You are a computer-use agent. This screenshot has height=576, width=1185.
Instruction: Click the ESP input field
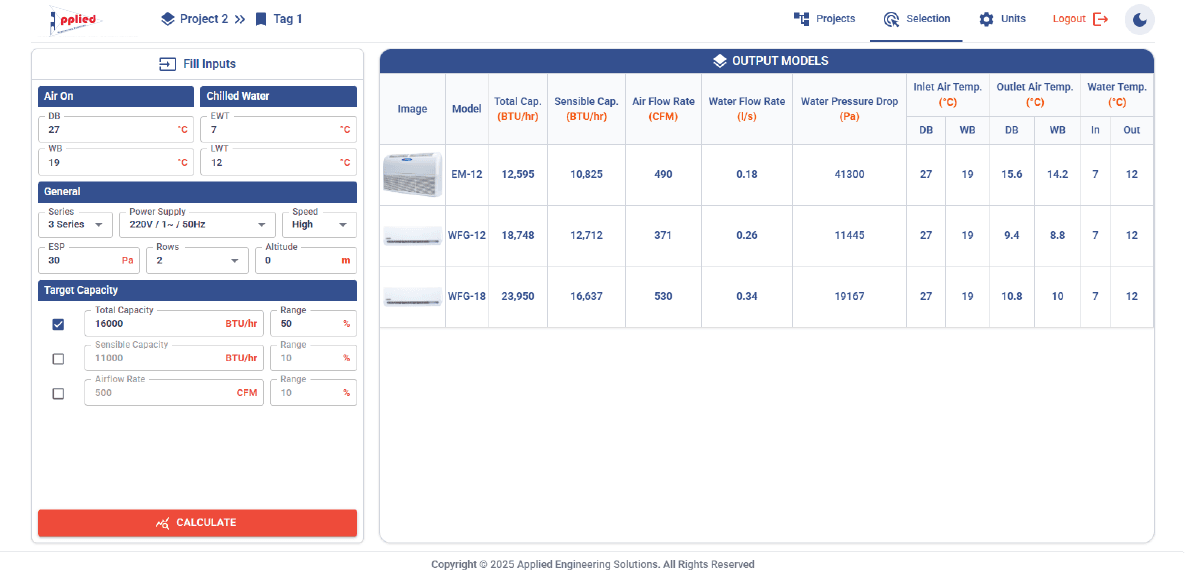(89, 260)
